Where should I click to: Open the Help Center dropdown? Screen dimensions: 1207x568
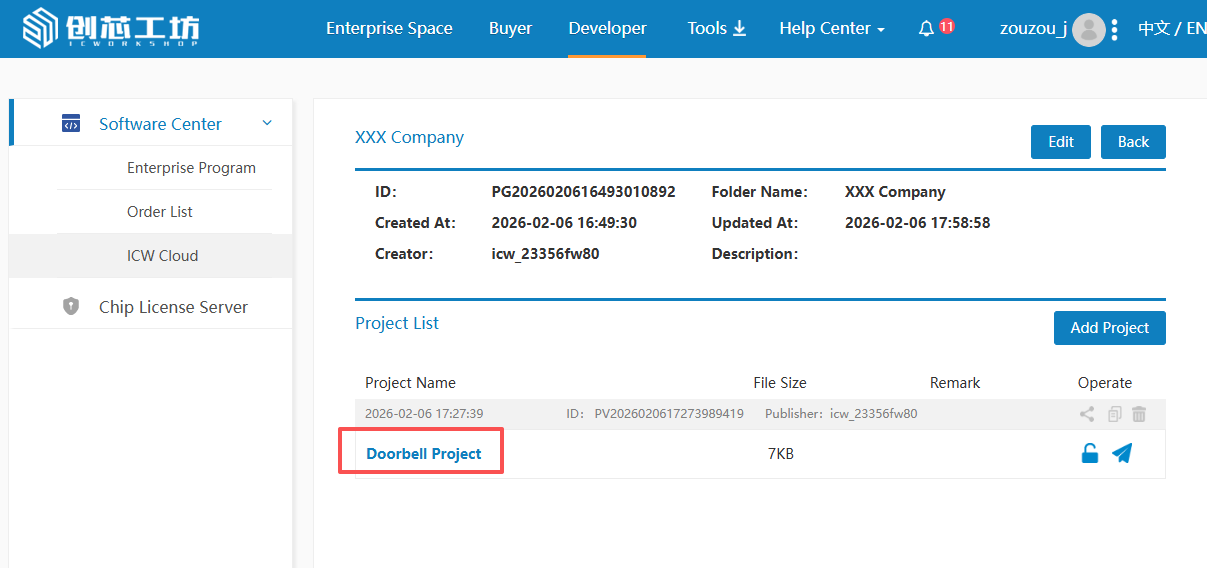pyautogui.click(x=831, y=29)
